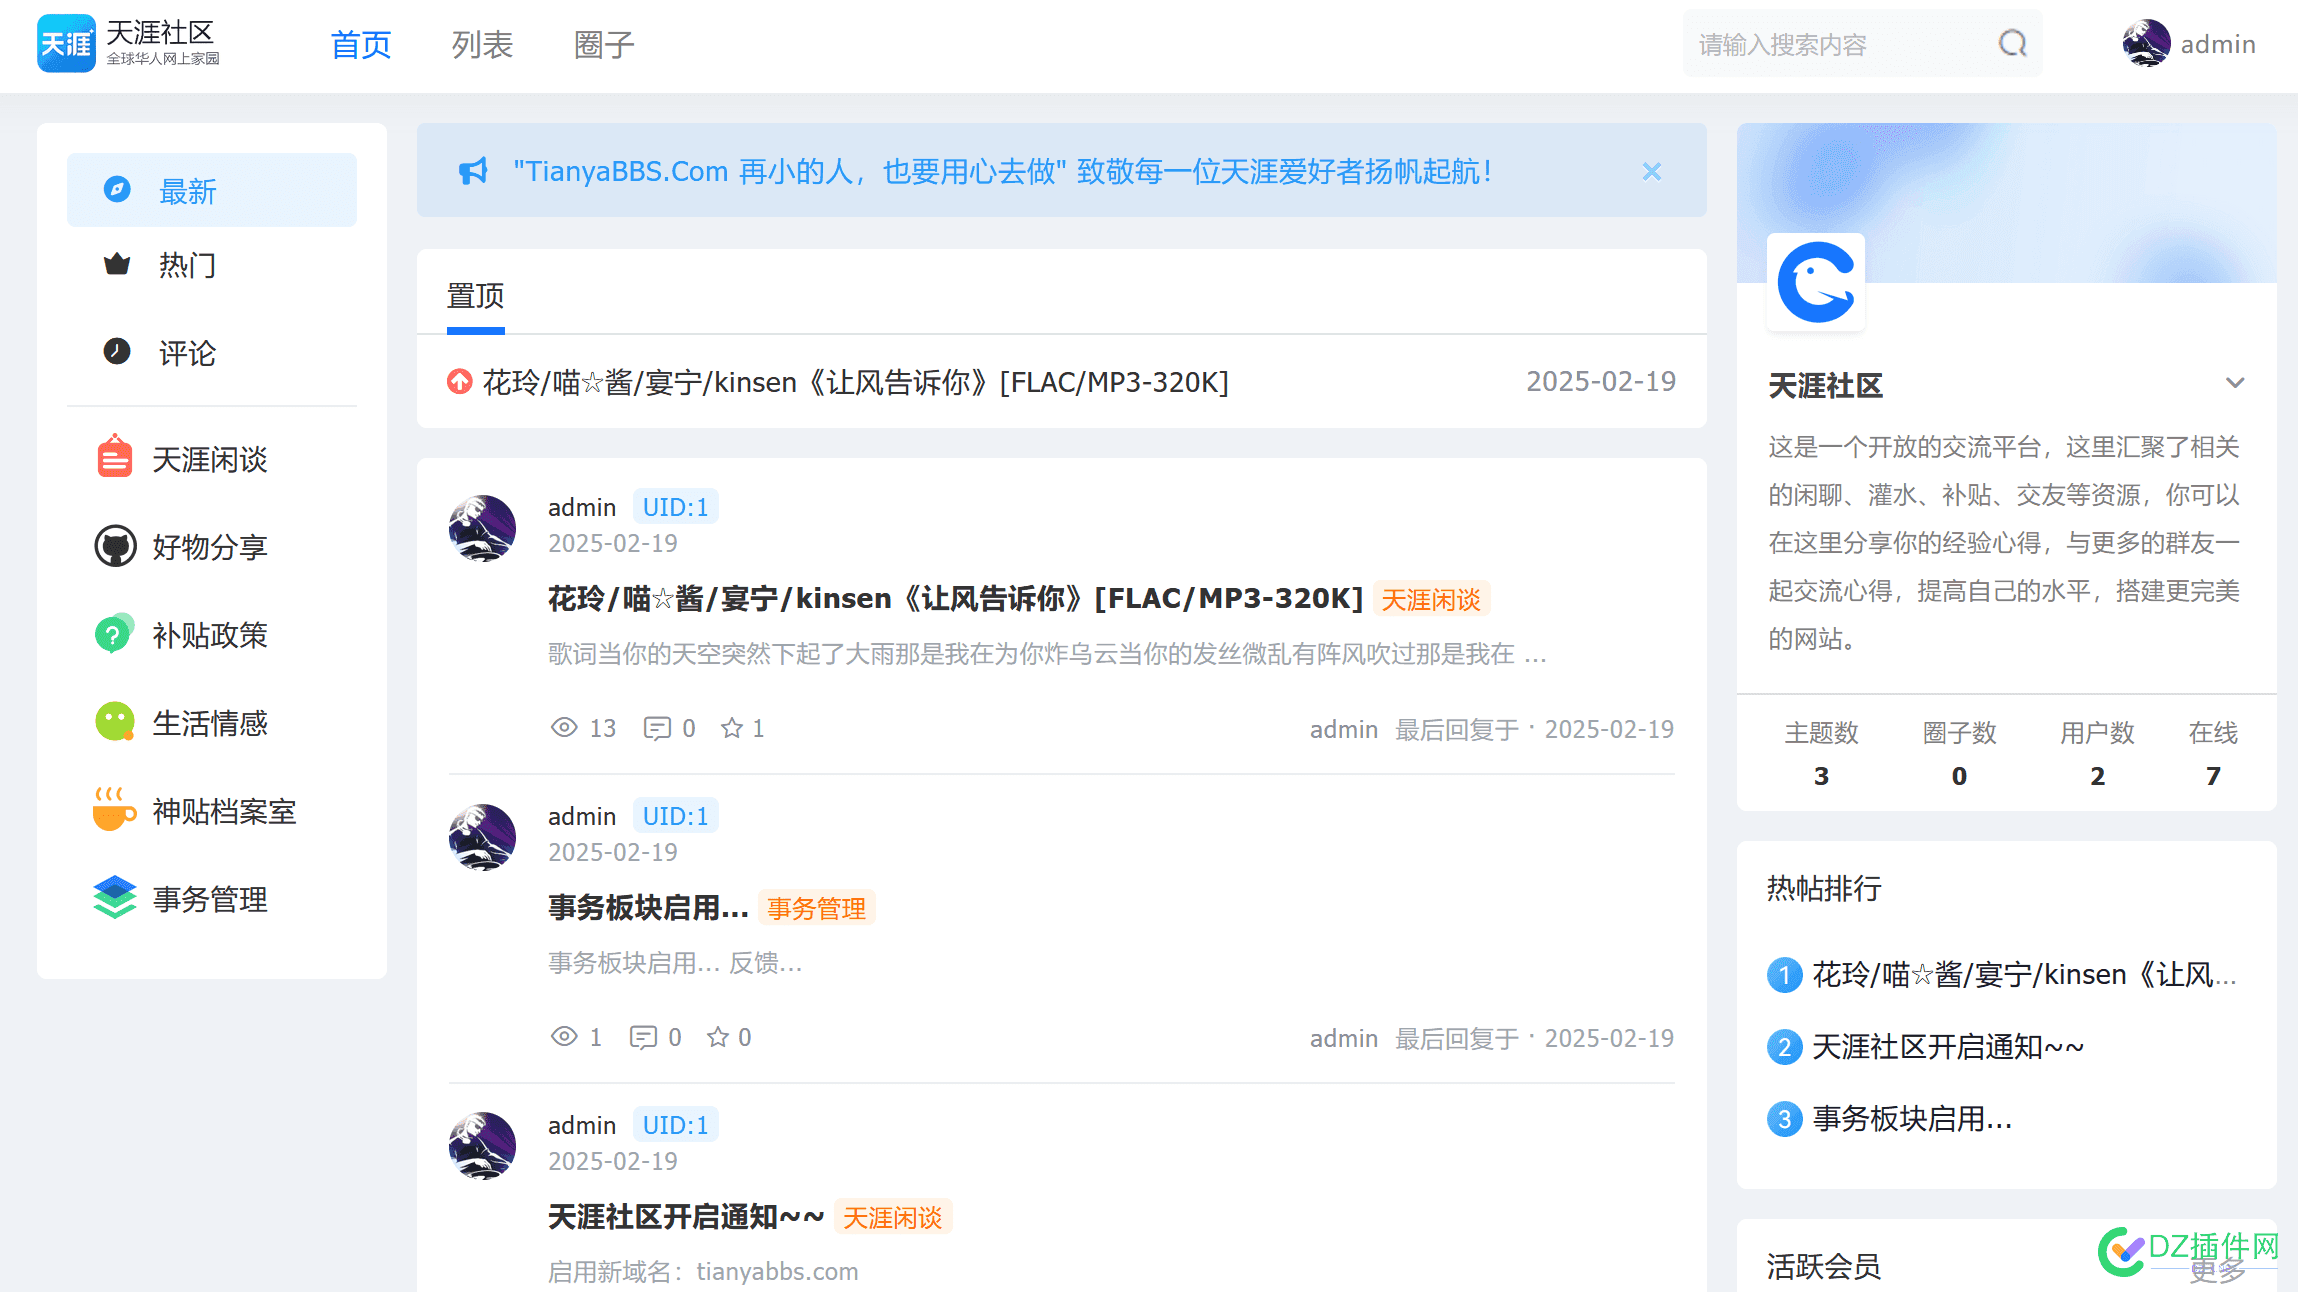Select 最新 in the left sidebar

coord(212,190)
